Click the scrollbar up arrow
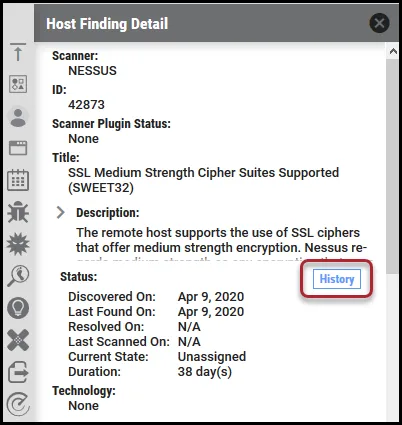Screen dimensions: 402x425 click(393, 51)
